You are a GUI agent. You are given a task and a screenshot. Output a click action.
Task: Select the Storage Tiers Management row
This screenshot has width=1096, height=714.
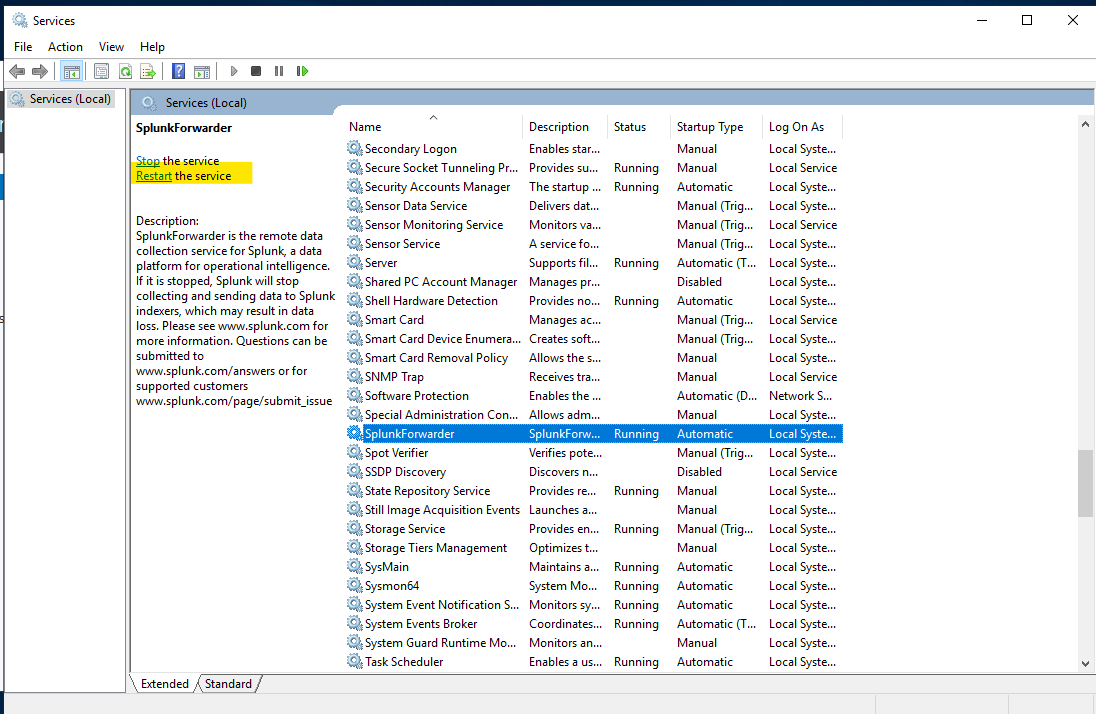(x=594, y=548)
